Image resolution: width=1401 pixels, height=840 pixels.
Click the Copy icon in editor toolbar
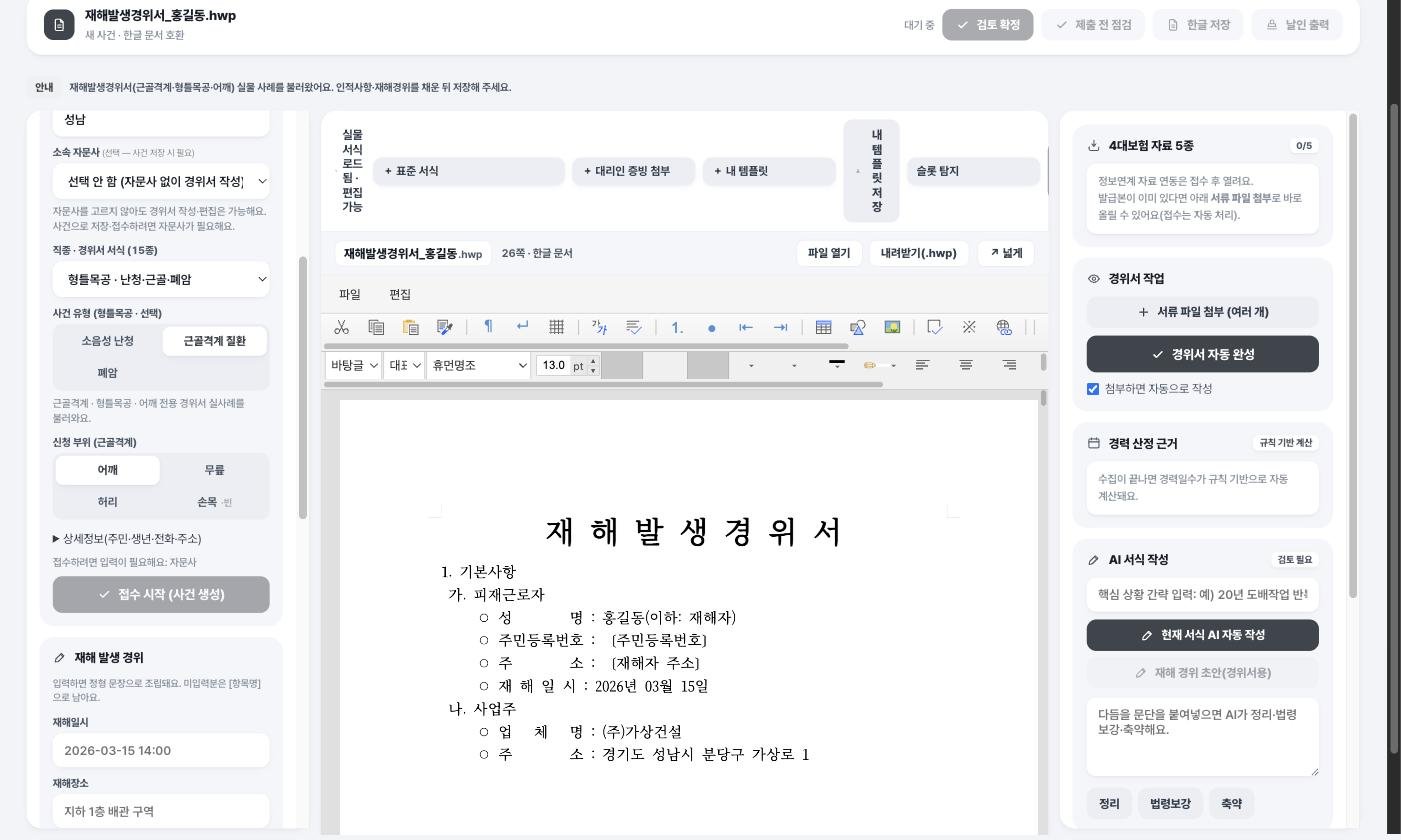(376, 327)
